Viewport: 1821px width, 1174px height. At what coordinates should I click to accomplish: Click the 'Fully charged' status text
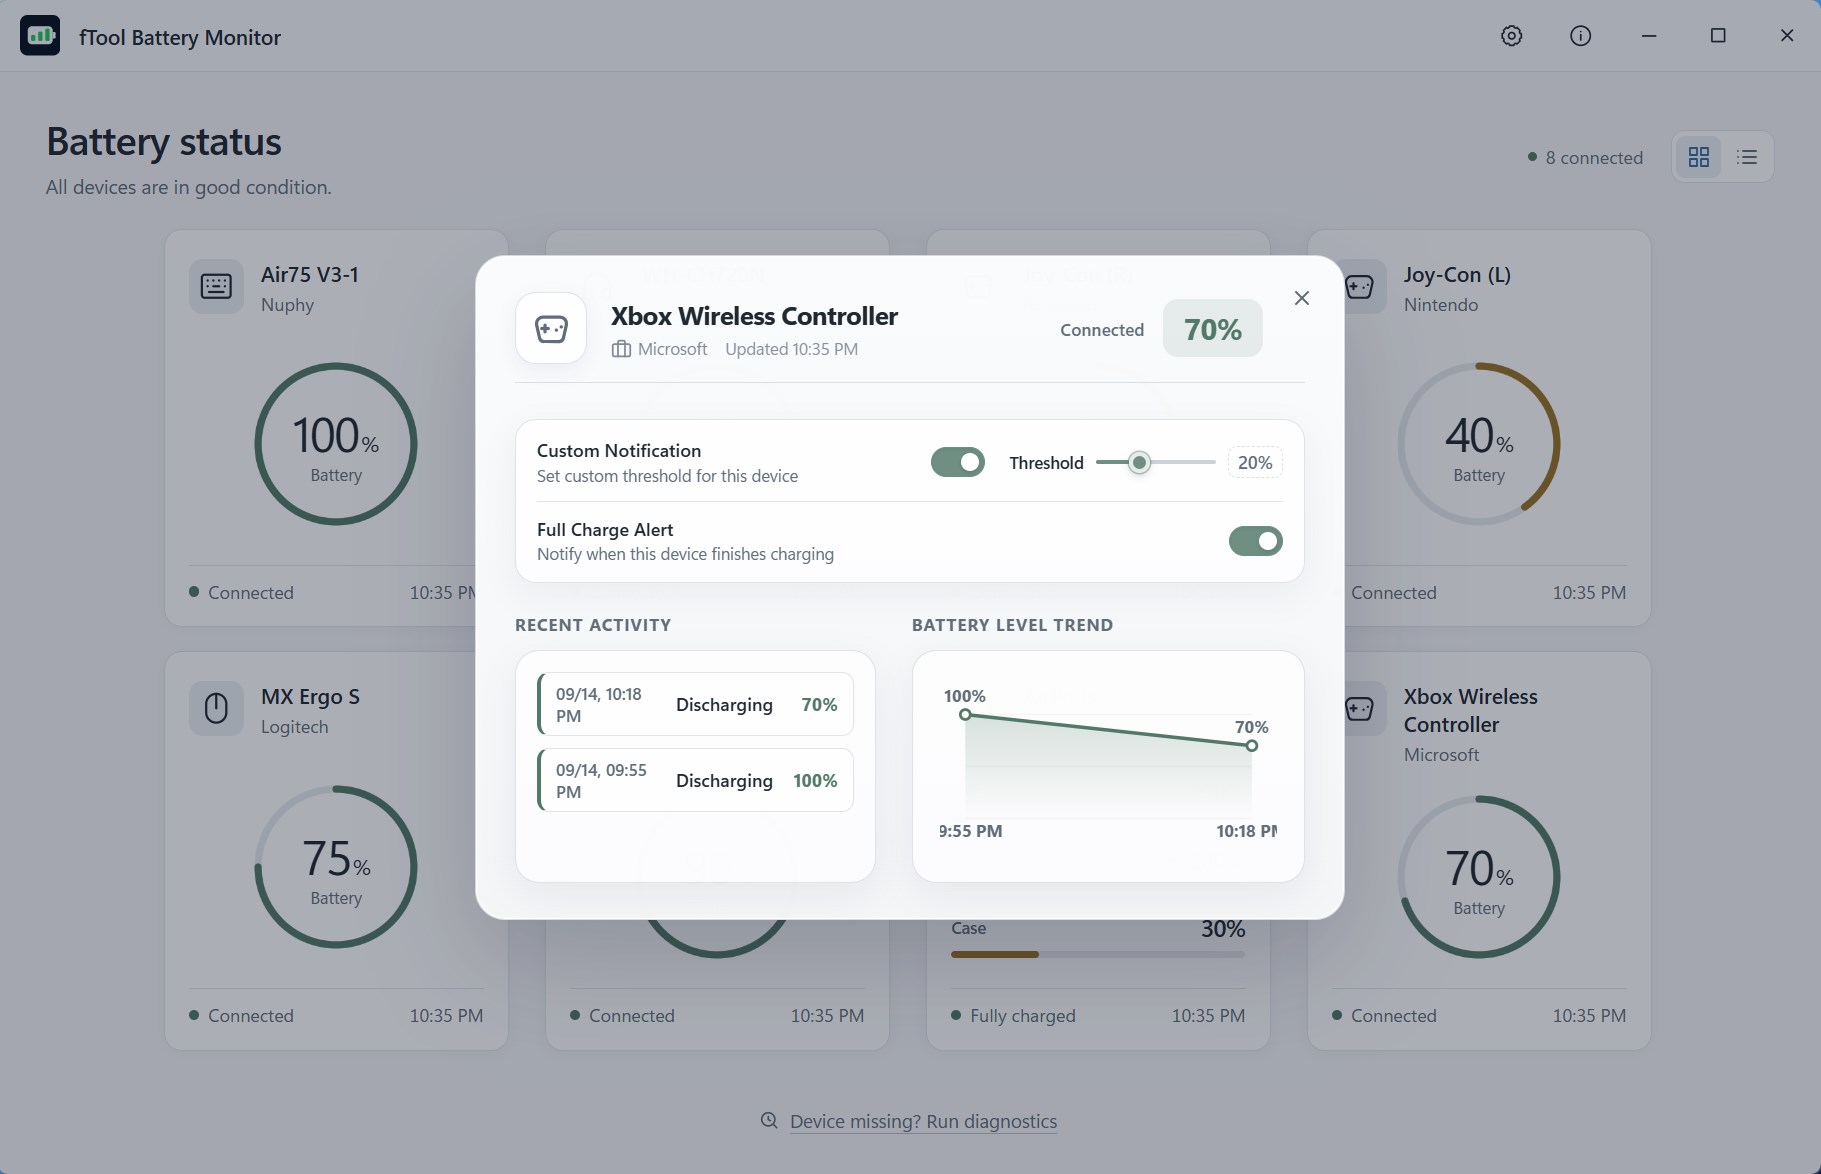pos(1023,1015)
